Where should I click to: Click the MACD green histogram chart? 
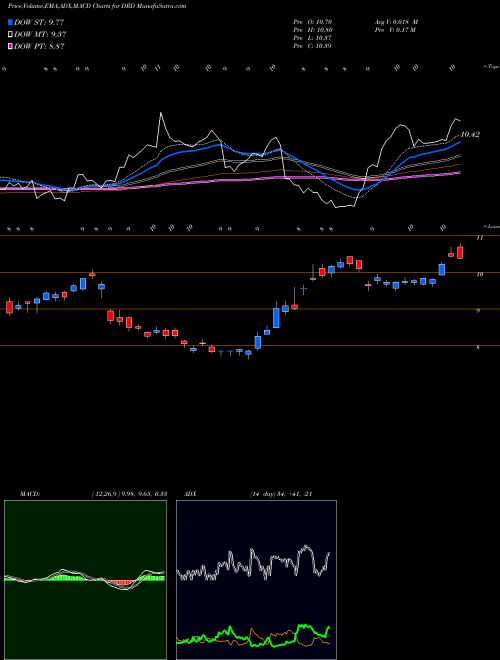click(85, 580)
